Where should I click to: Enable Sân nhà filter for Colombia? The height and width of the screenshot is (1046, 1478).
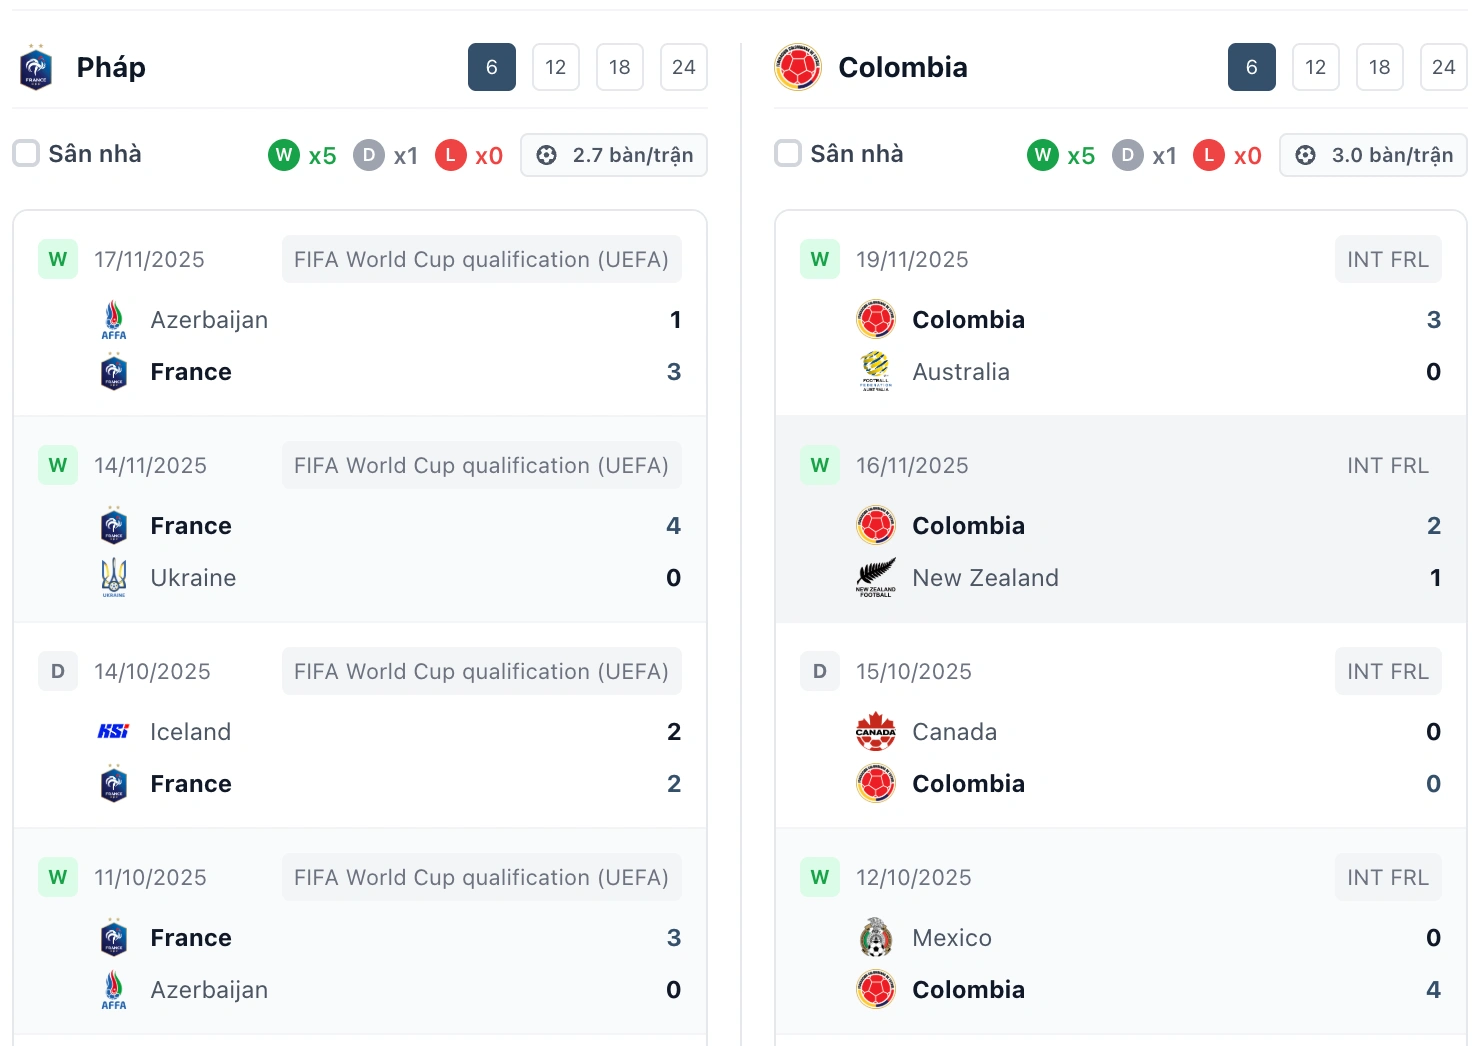click(788, 153)
